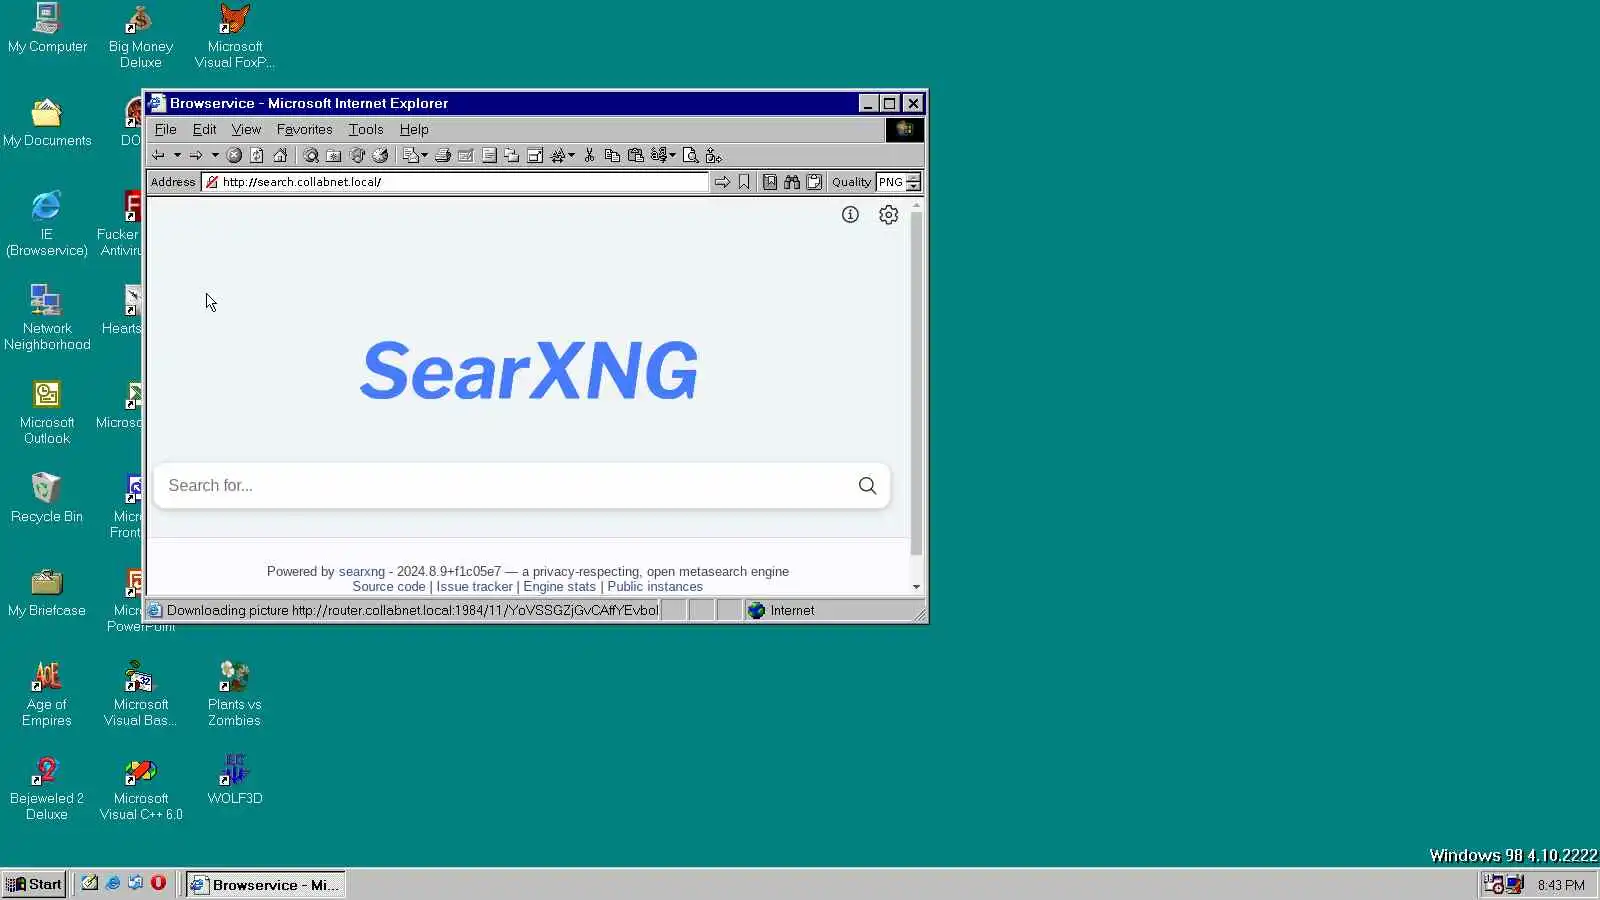Open Network Neighborhood desktop icon
Image resolution: width=1600 pixels, height=900 pixels.
coord(46,317)
